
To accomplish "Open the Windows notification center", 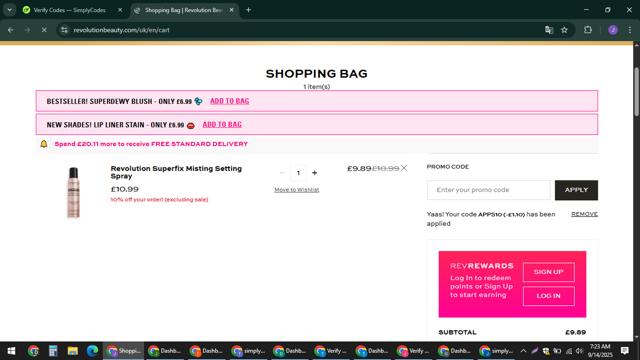I will tap(624, 351).
